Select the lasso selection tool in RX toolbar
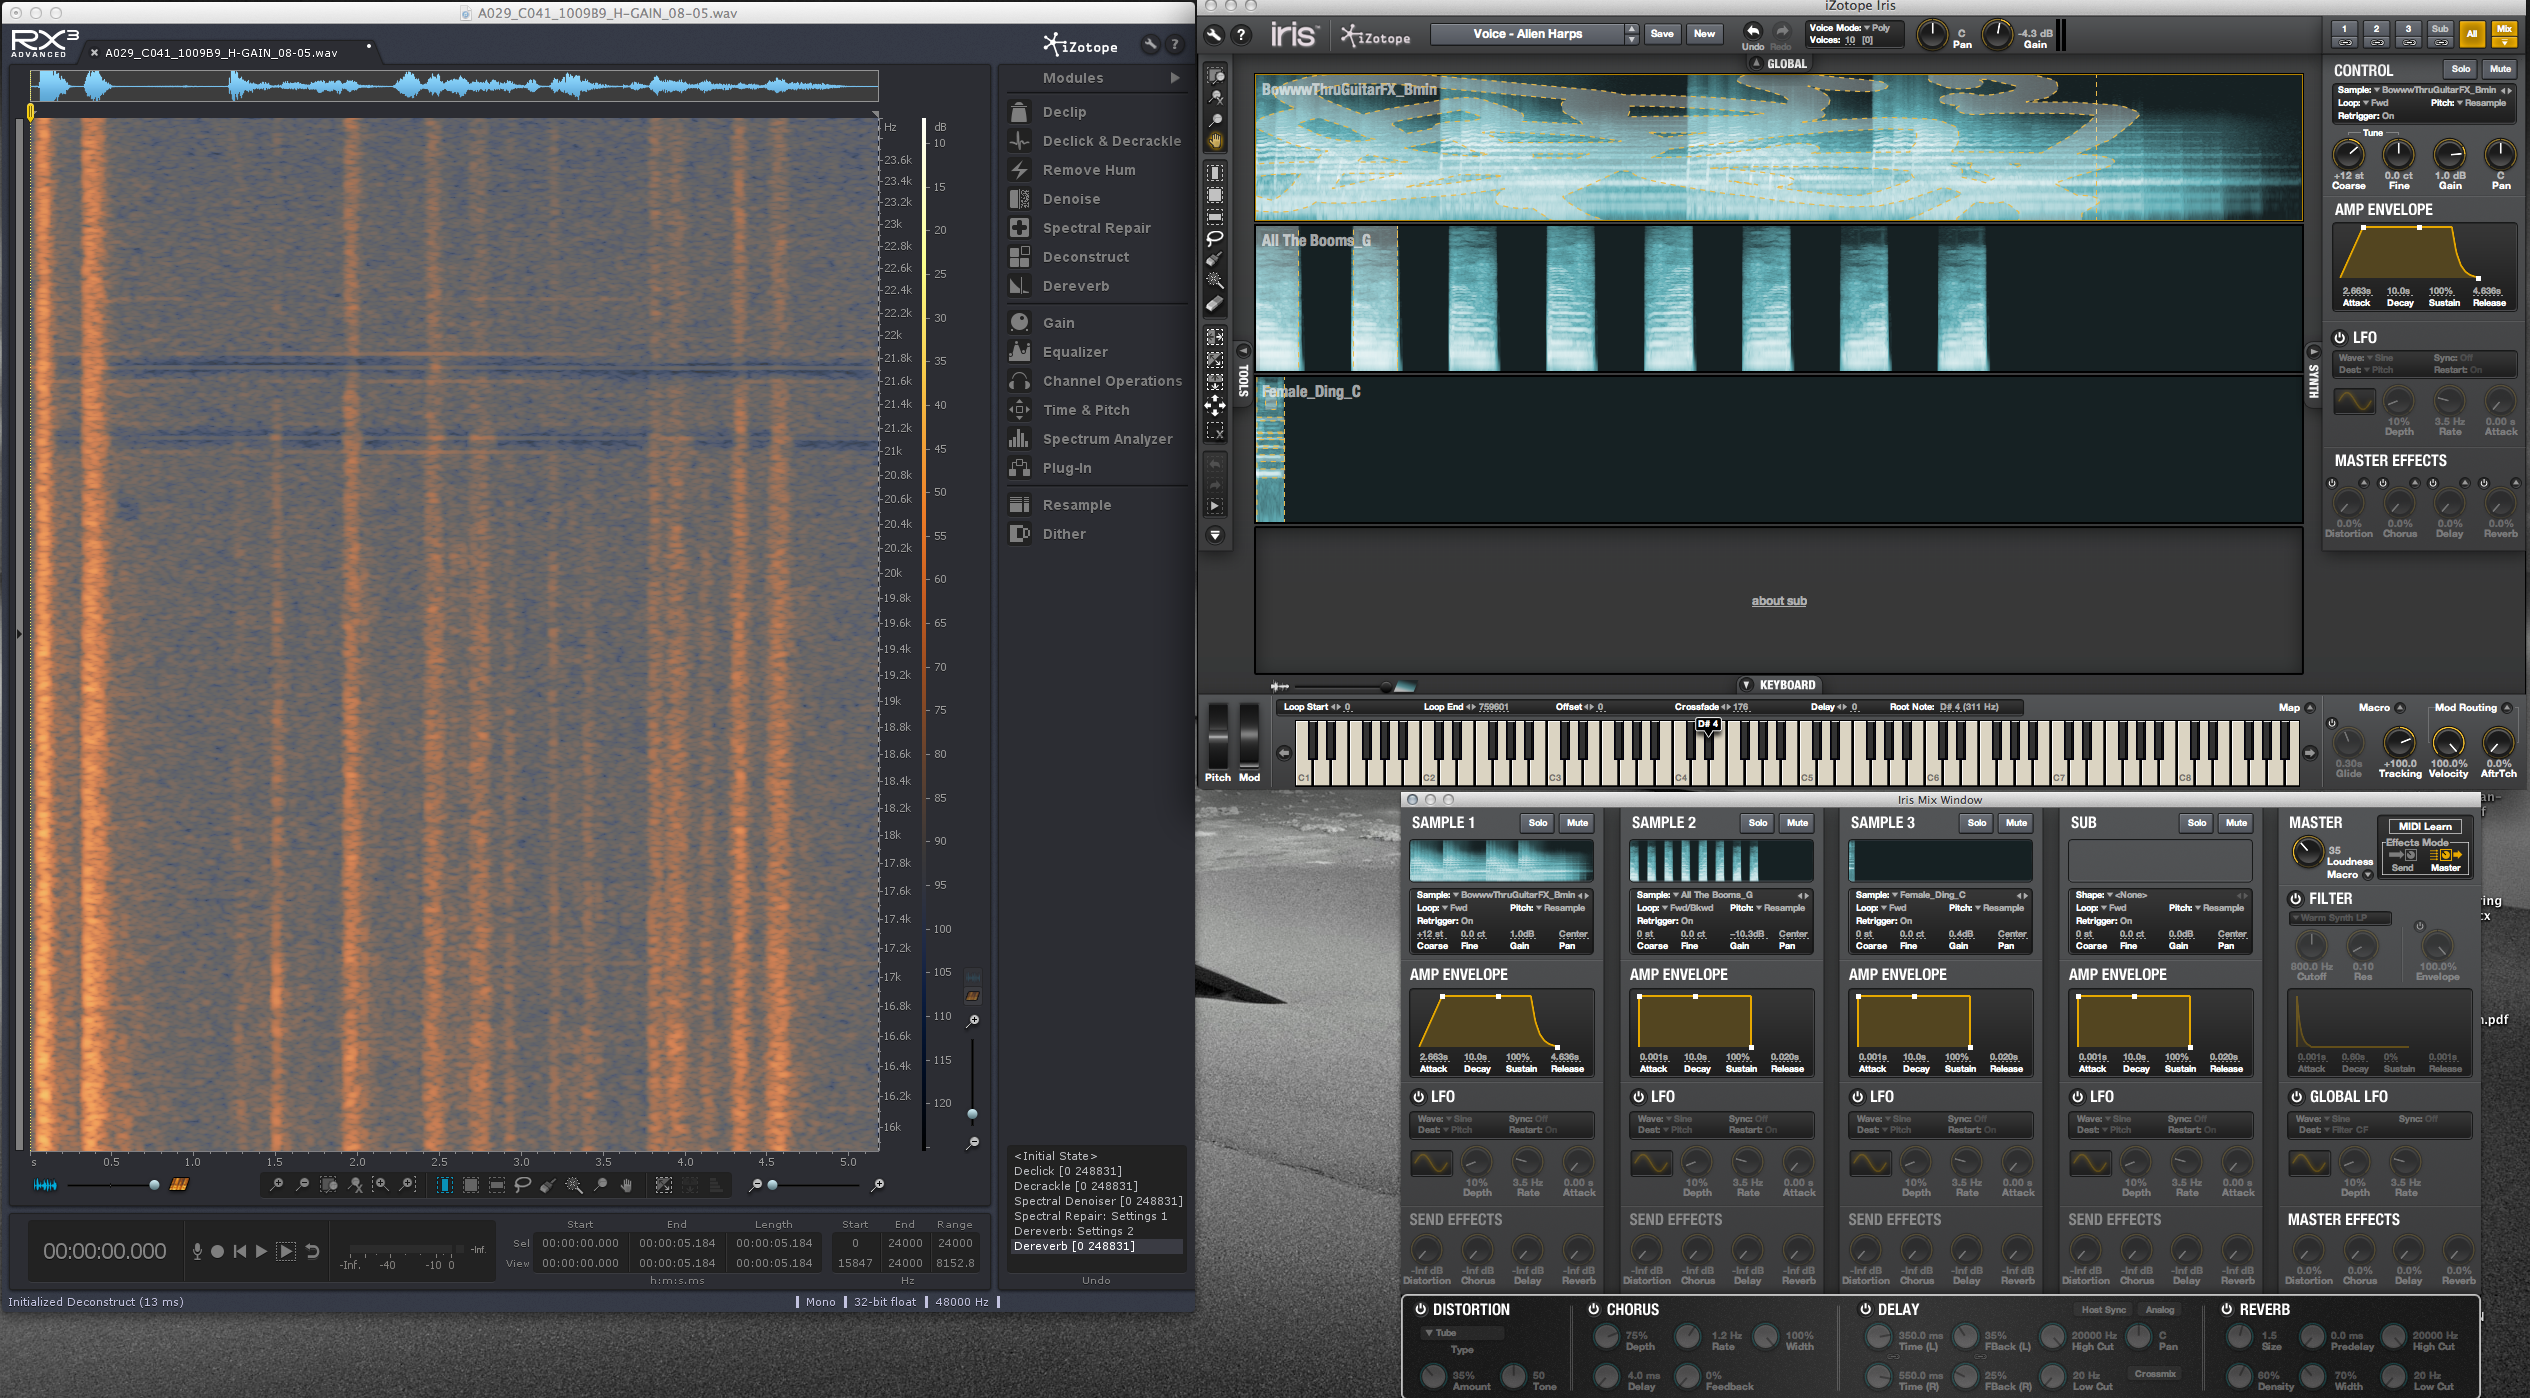Screen dimensions: 2530x1398 522,1185
